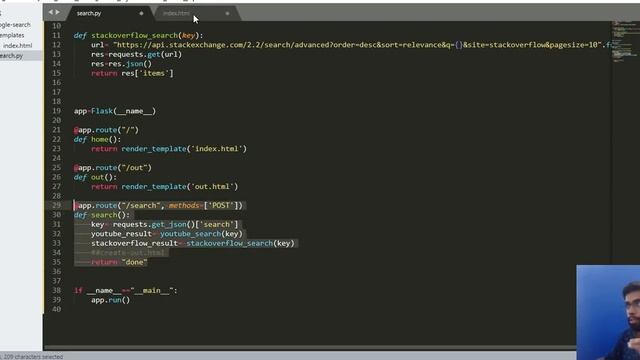Viewport: 640px width, 360px height.
Task: Click line number 38 in gutter
Action: tap(56, 291)
